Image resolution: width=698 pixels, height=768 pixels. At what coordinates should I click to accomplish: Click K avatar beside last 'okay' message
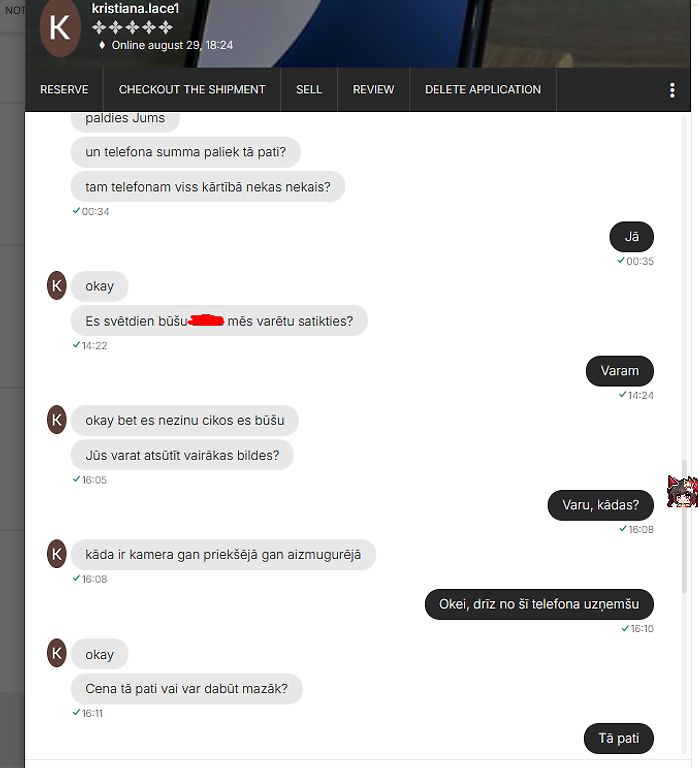click(x=57, y=653)
